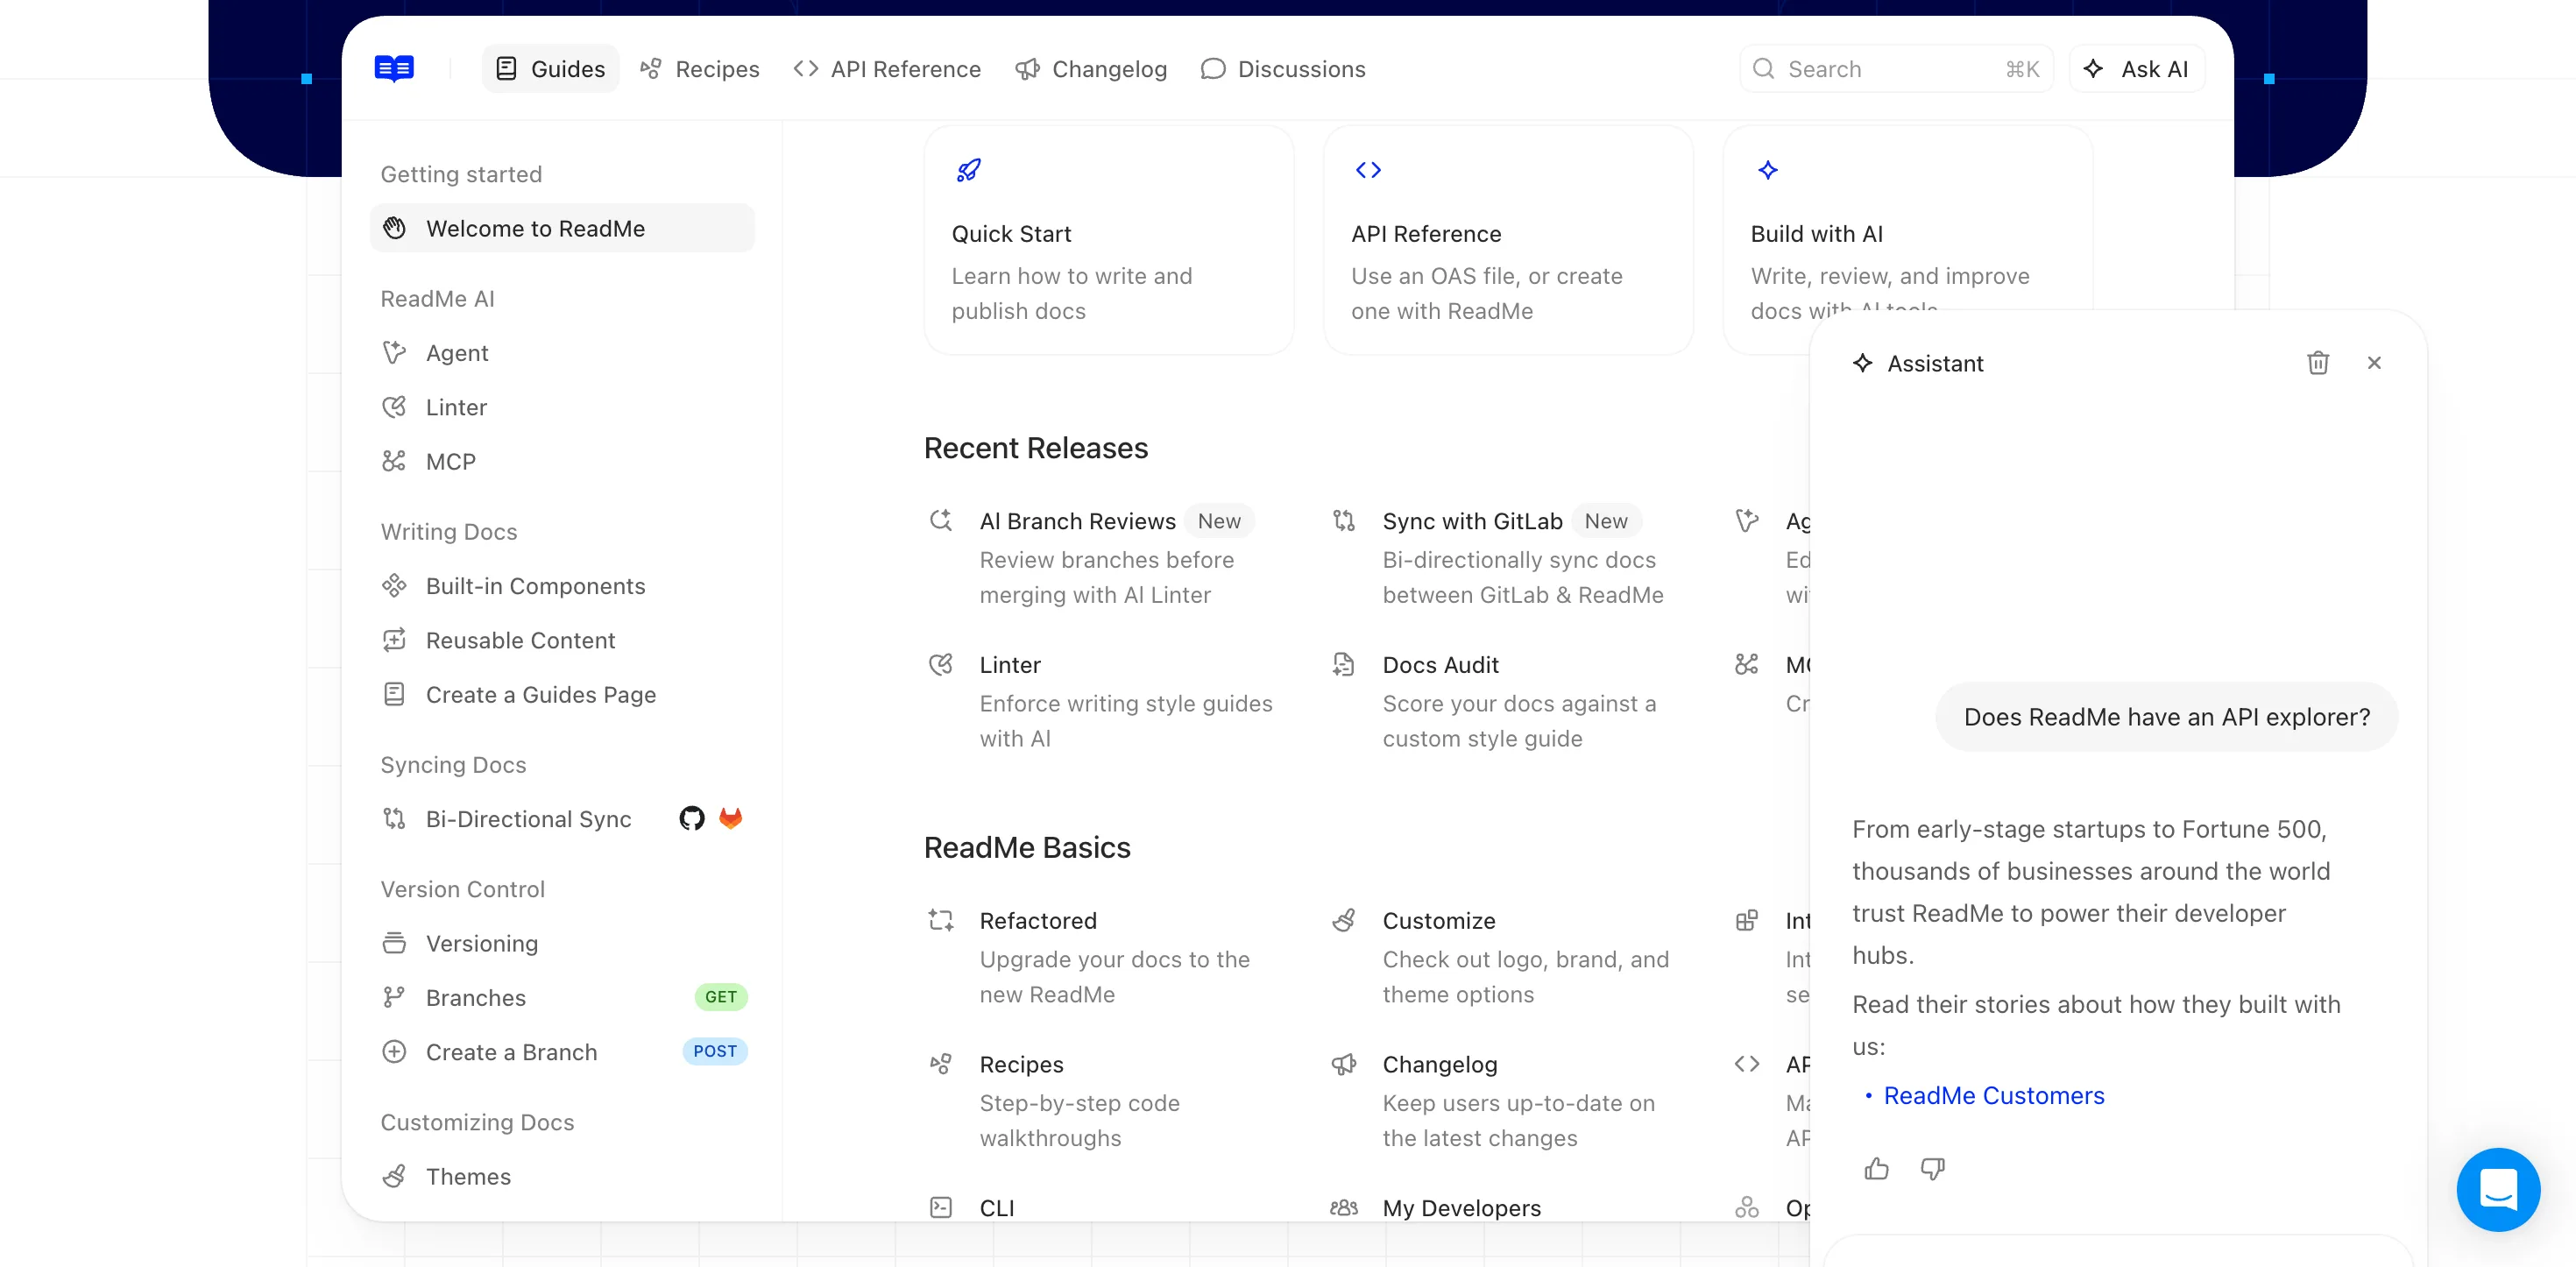Viewport: 2576px width, 1267px height.
Task: Open My Developers item
Action: pos(1461,1207)
